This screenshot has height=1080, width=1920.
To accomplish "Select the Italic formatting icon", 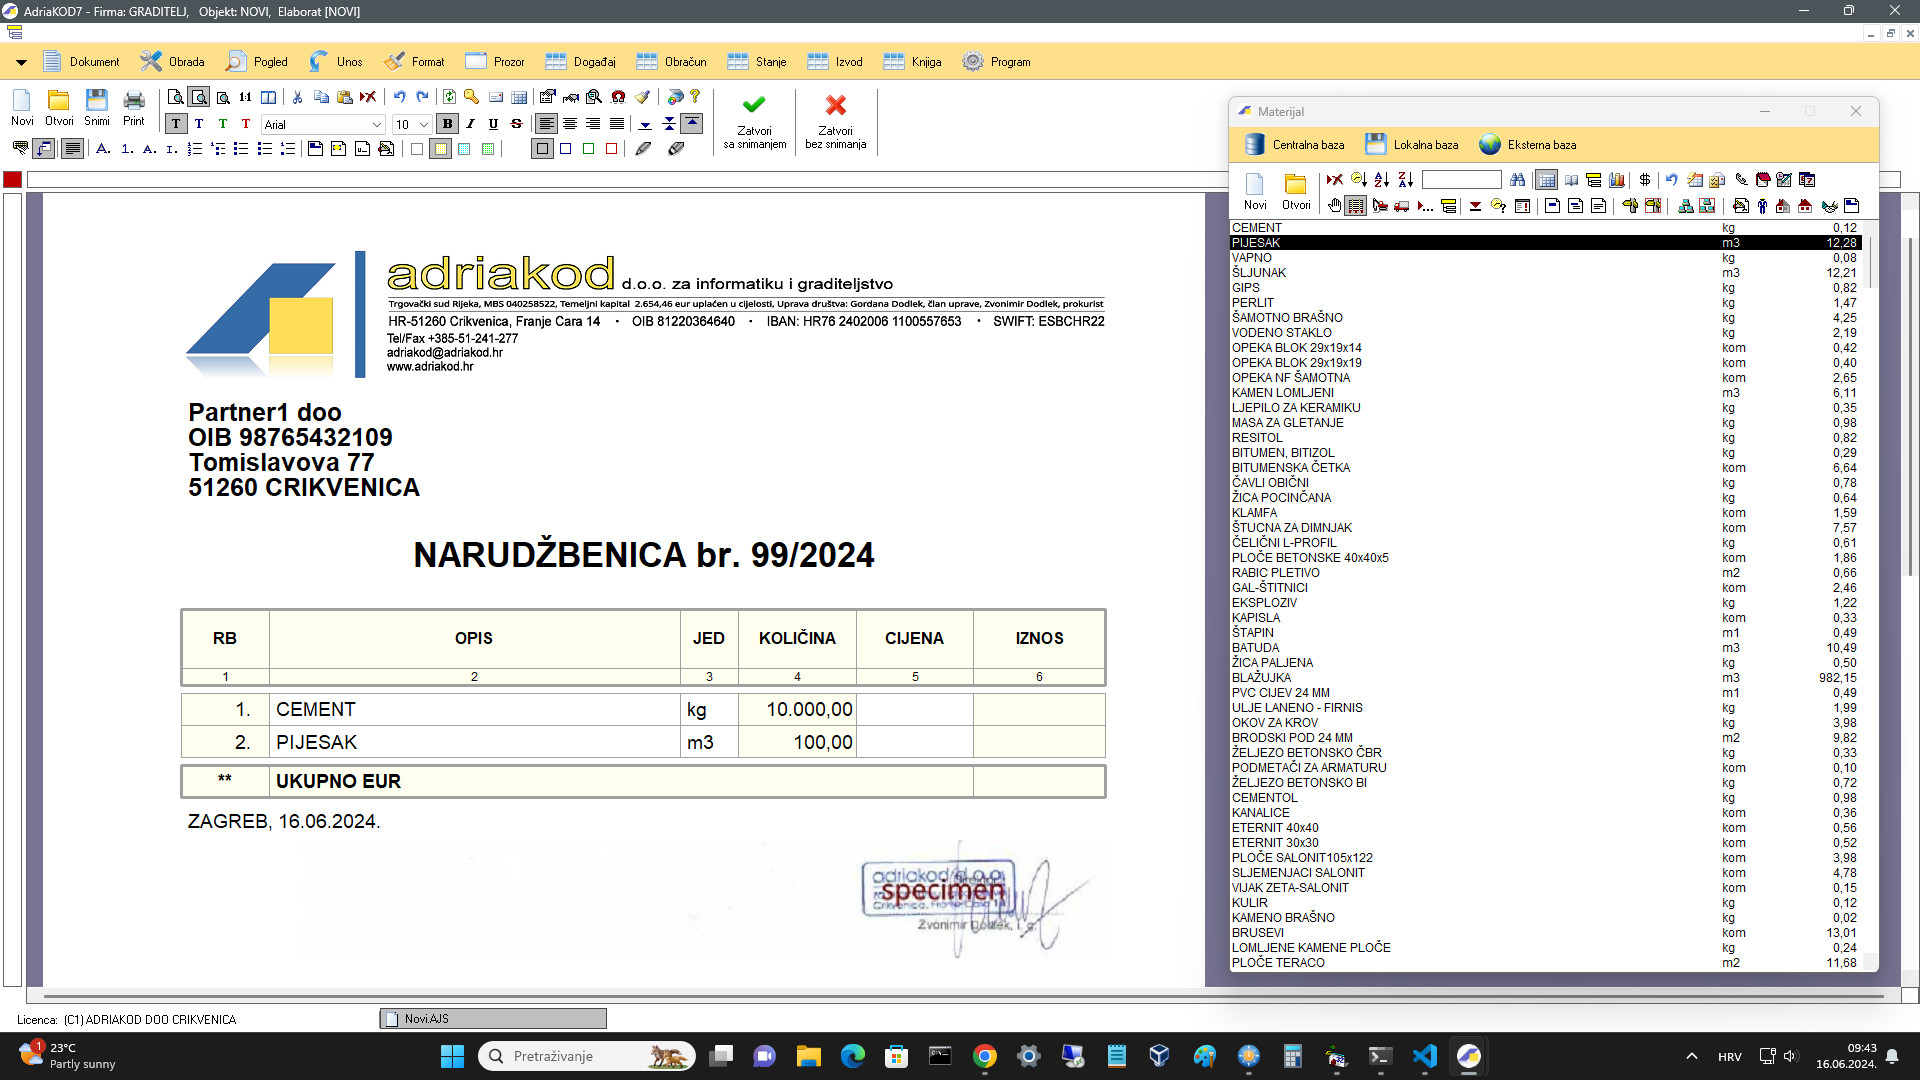I will point(469,124).
